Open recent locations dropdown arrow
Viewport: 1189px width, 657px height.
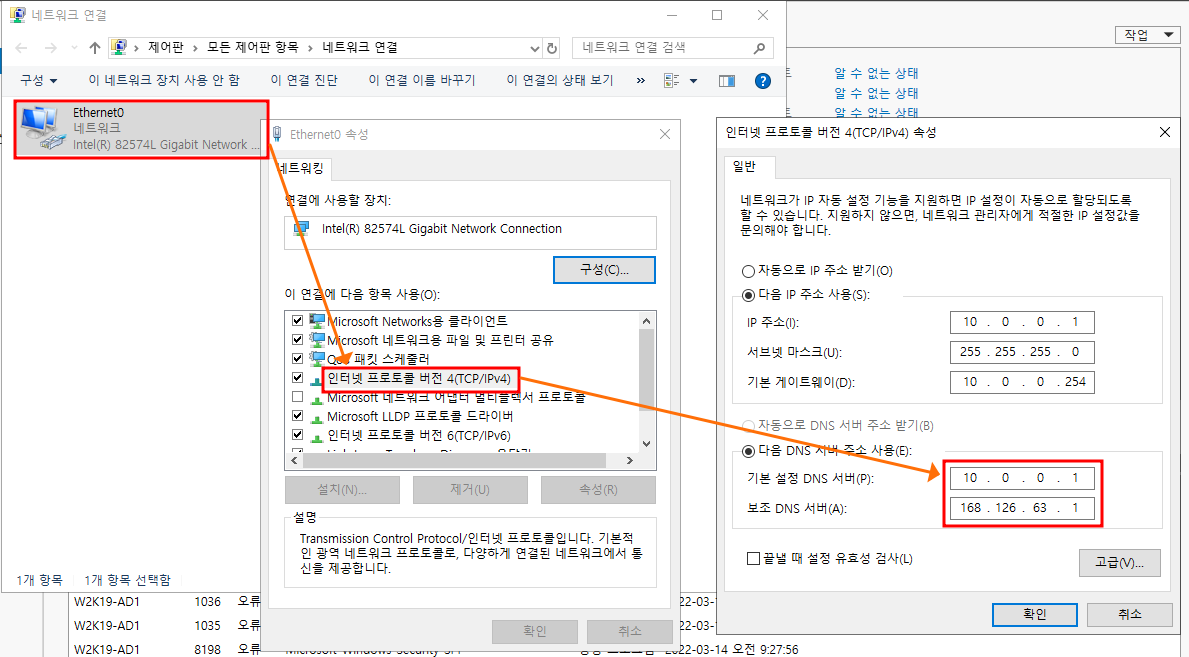[74, 48]
